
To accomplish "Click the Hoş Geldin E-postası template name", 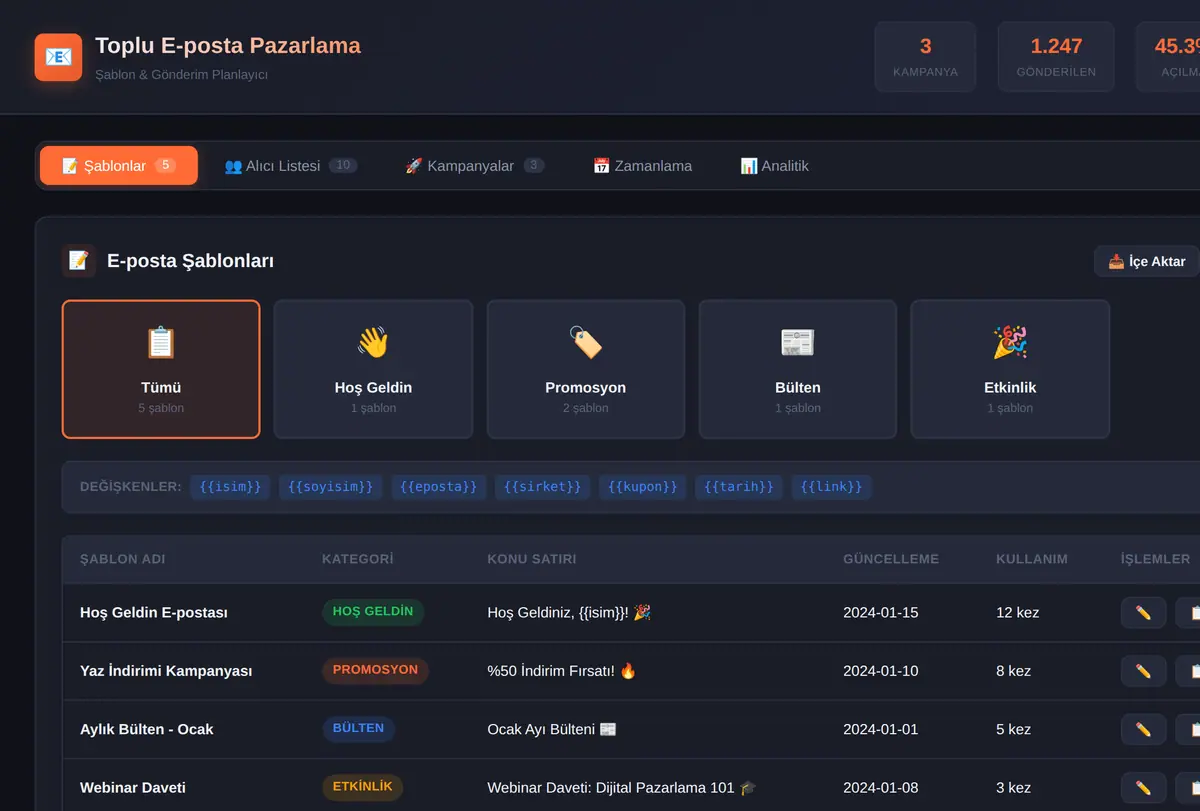I will (x=154, y=612).
